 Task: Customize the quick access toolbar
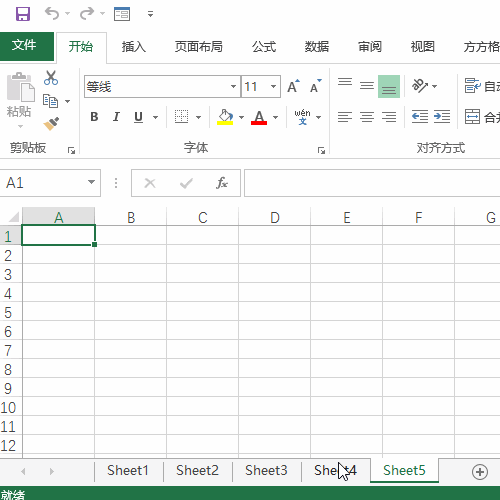coord(150,14)
